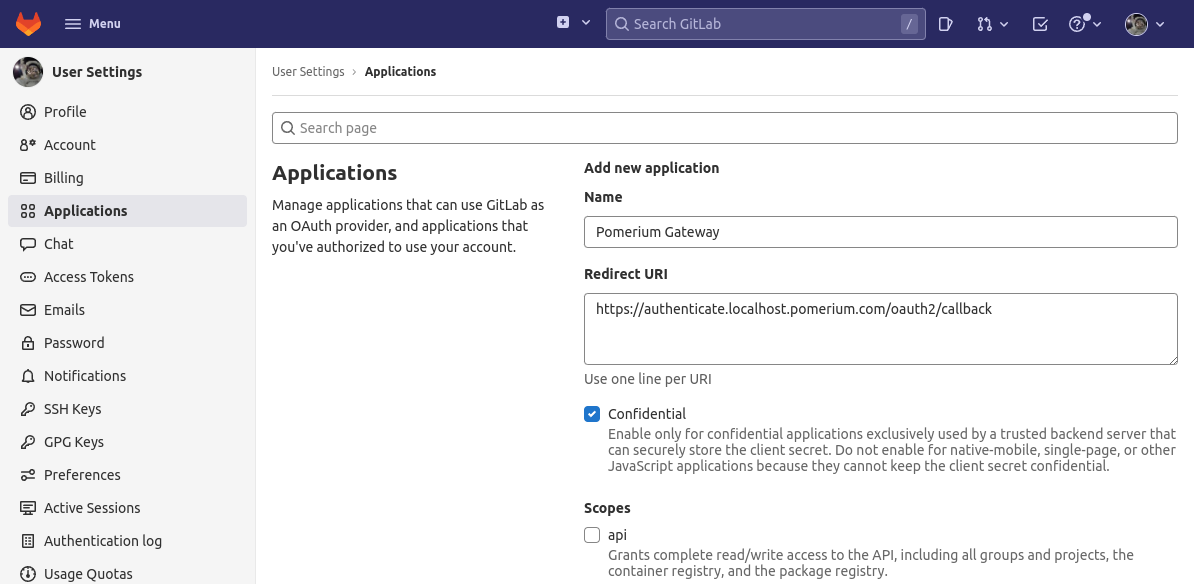Image resolution: width=1194 pixels, height=584 pixels.
Task: Click the Notifications bell icon in sidebar
Action: point(27,376)
